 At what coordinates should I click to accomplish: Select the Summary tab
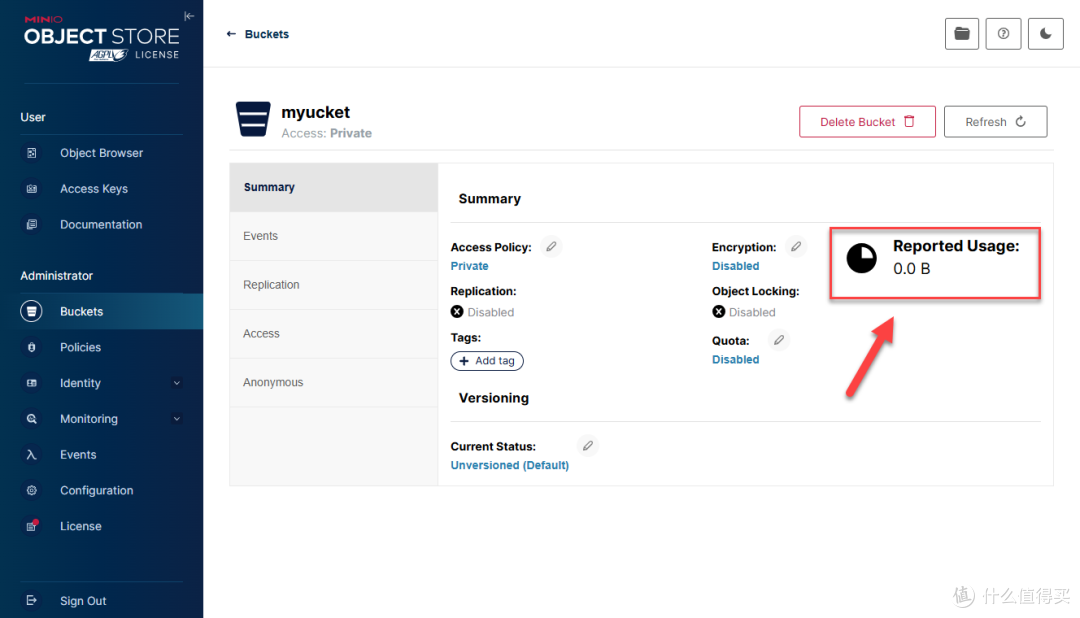point(334,187)
